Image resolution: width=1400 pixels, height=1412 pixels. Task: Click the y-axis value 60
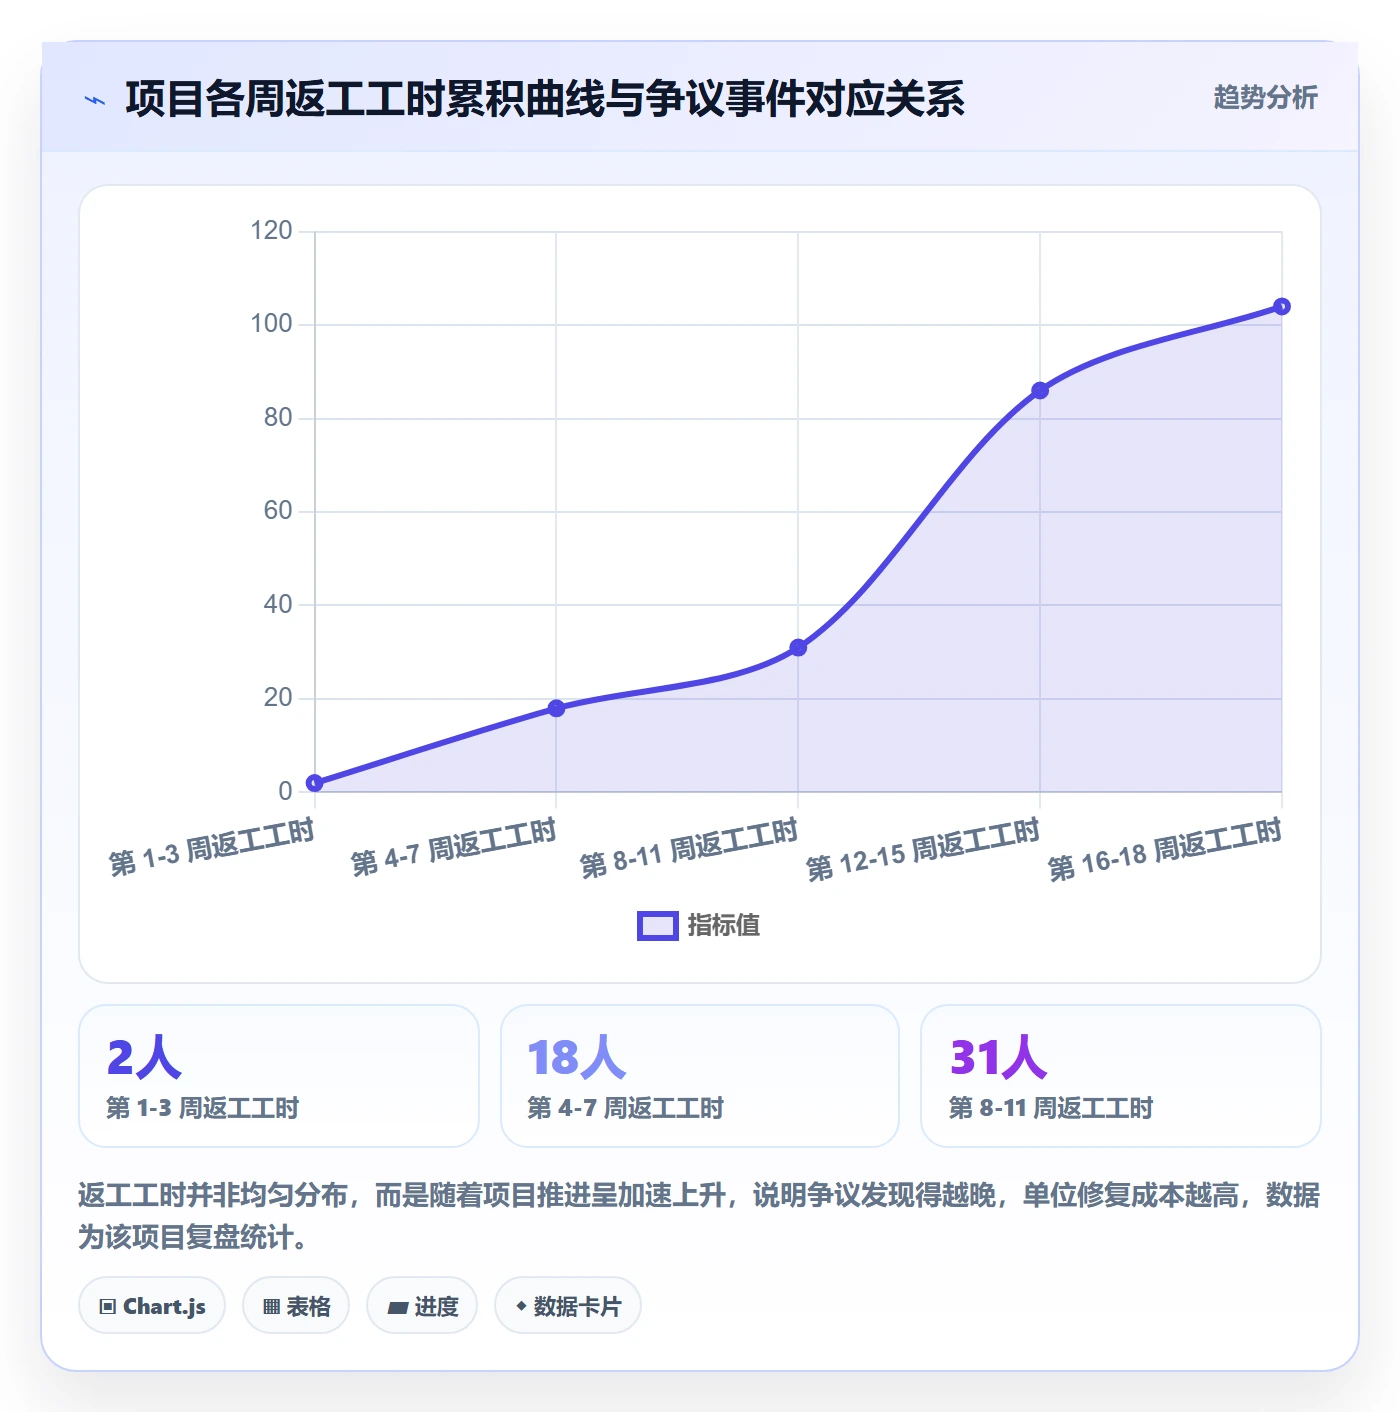(x=278, y=511)
